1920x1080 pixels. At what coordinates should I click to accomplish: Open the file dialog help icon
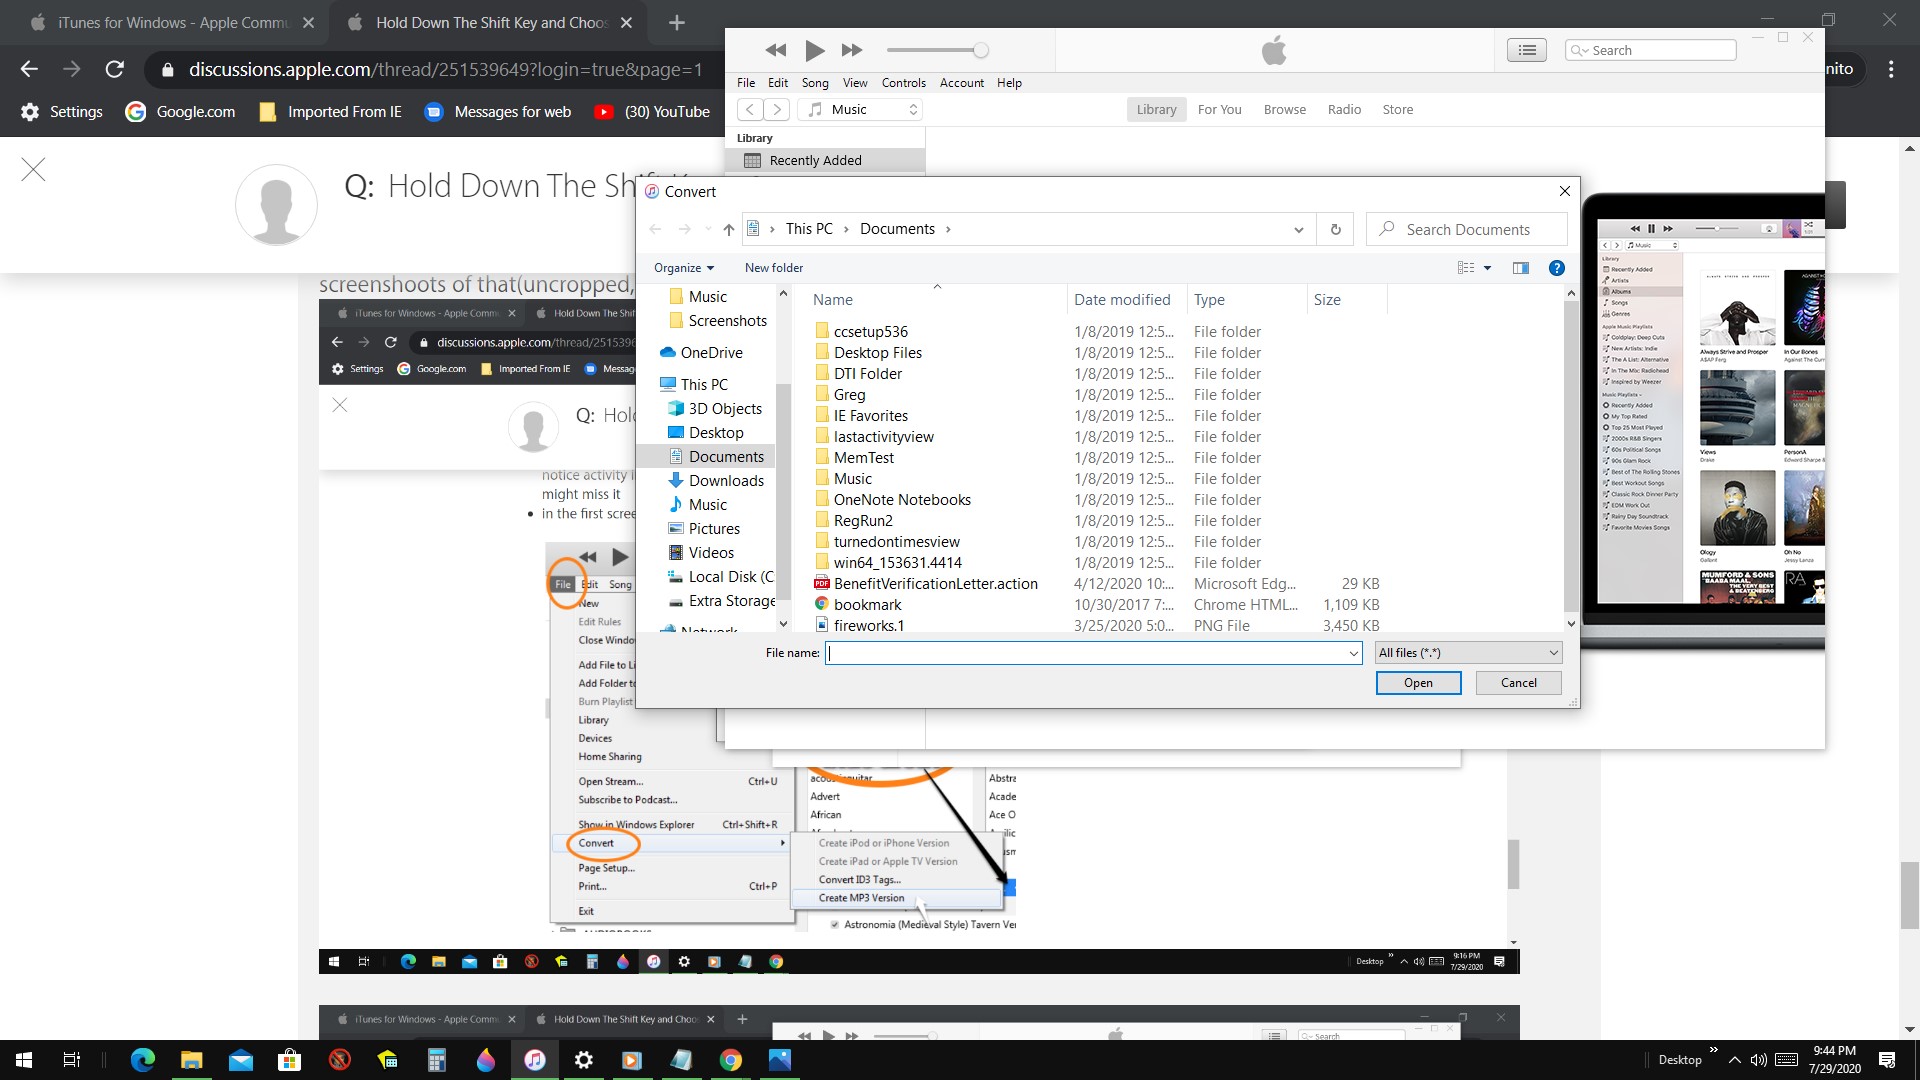(1556, 268)
